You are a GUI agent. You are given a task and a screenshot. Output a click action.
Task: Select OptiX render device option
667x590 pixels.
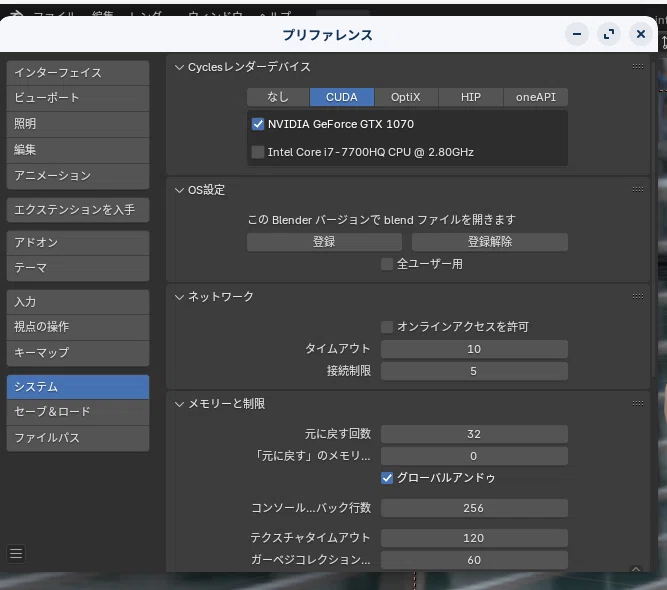(406, 97)
